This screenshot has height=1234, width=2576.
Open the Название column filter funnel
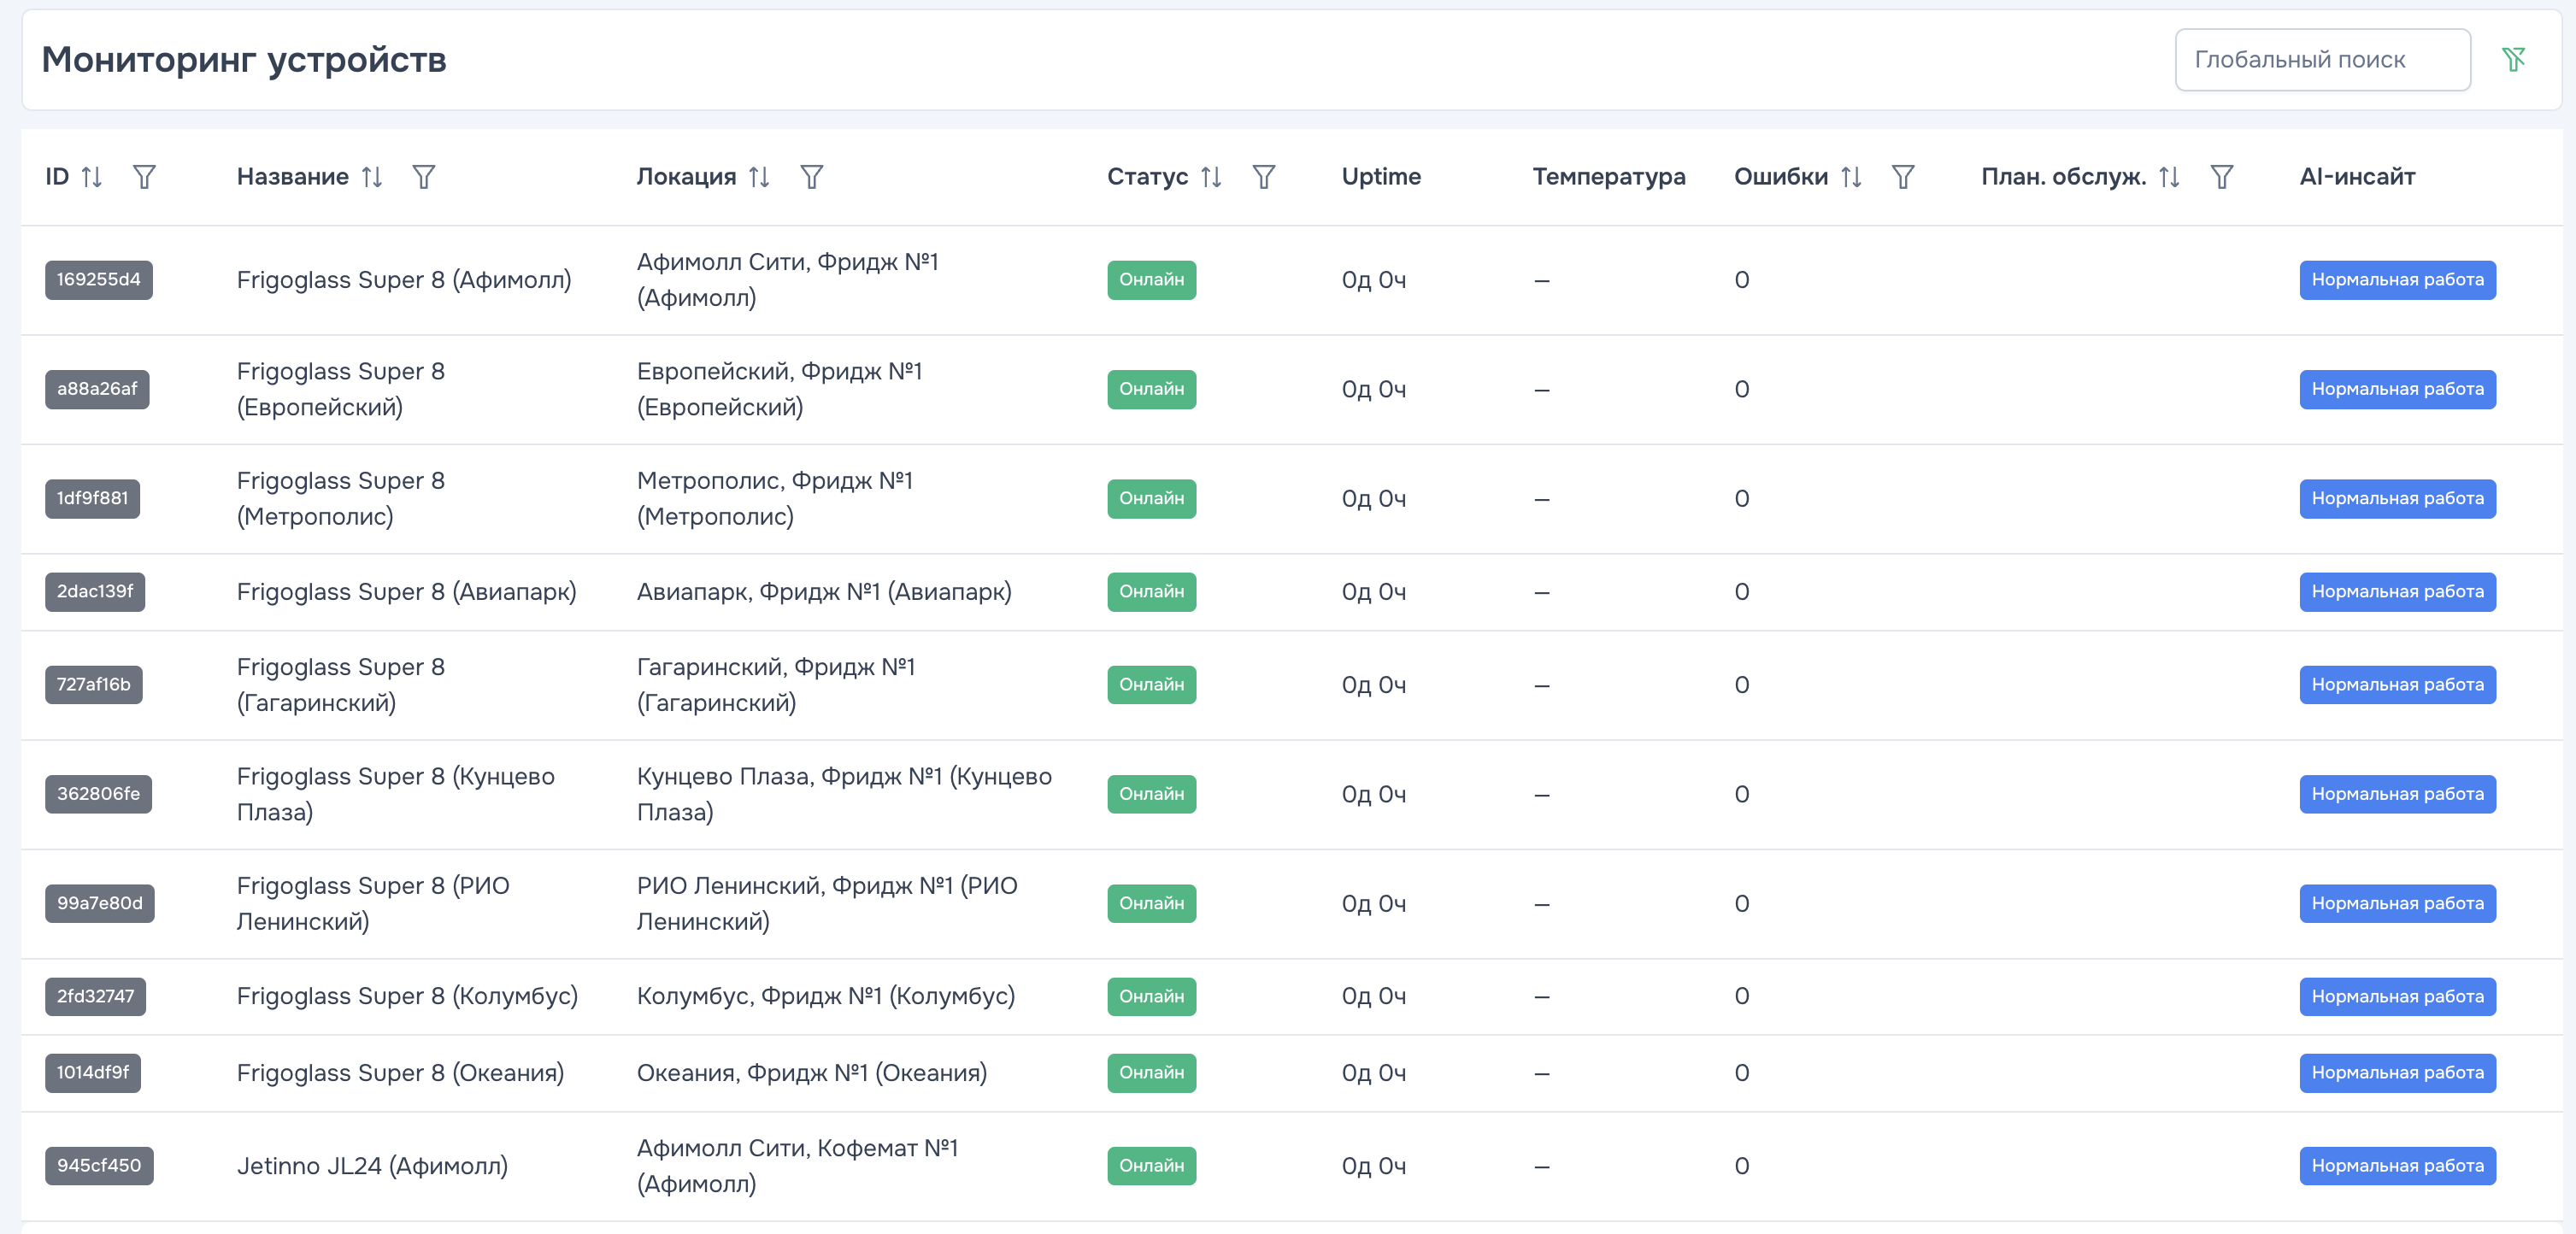coord(423,177)
